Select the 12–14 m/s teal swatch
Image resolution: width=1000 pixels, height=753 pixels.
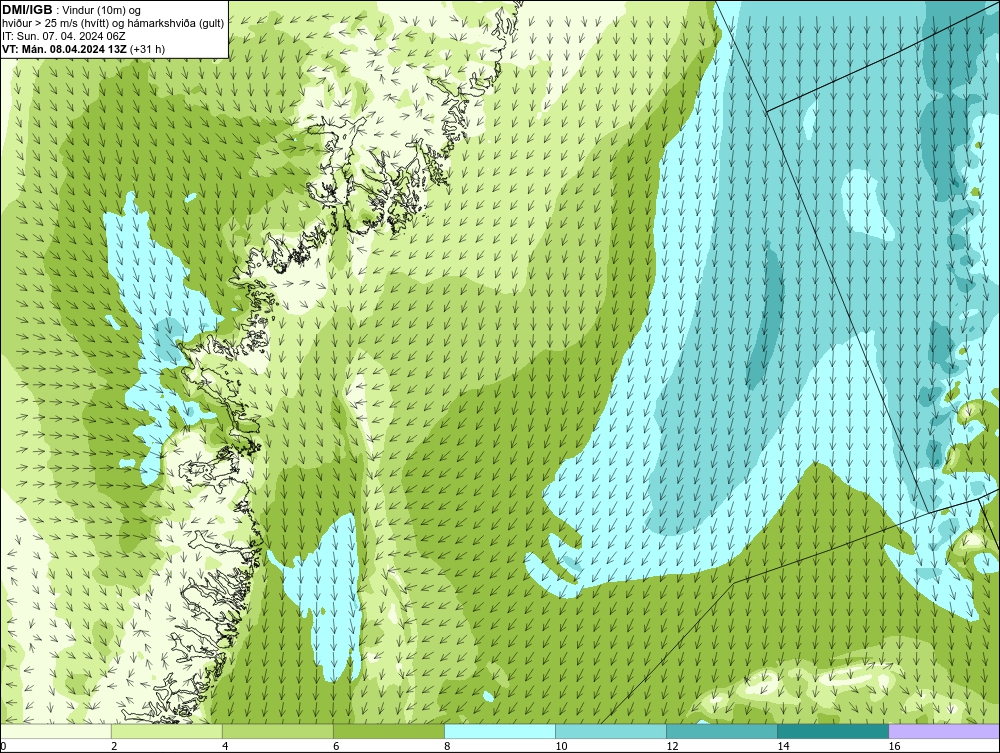click(722, 731)
